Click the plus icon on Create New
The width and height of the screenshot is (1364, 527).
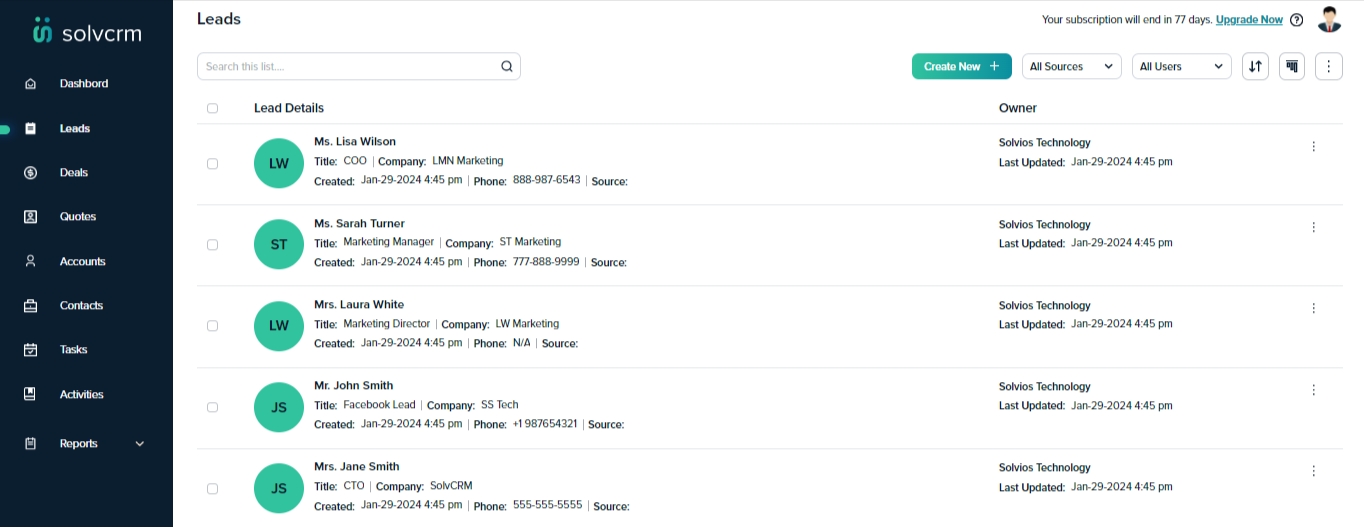994,67
